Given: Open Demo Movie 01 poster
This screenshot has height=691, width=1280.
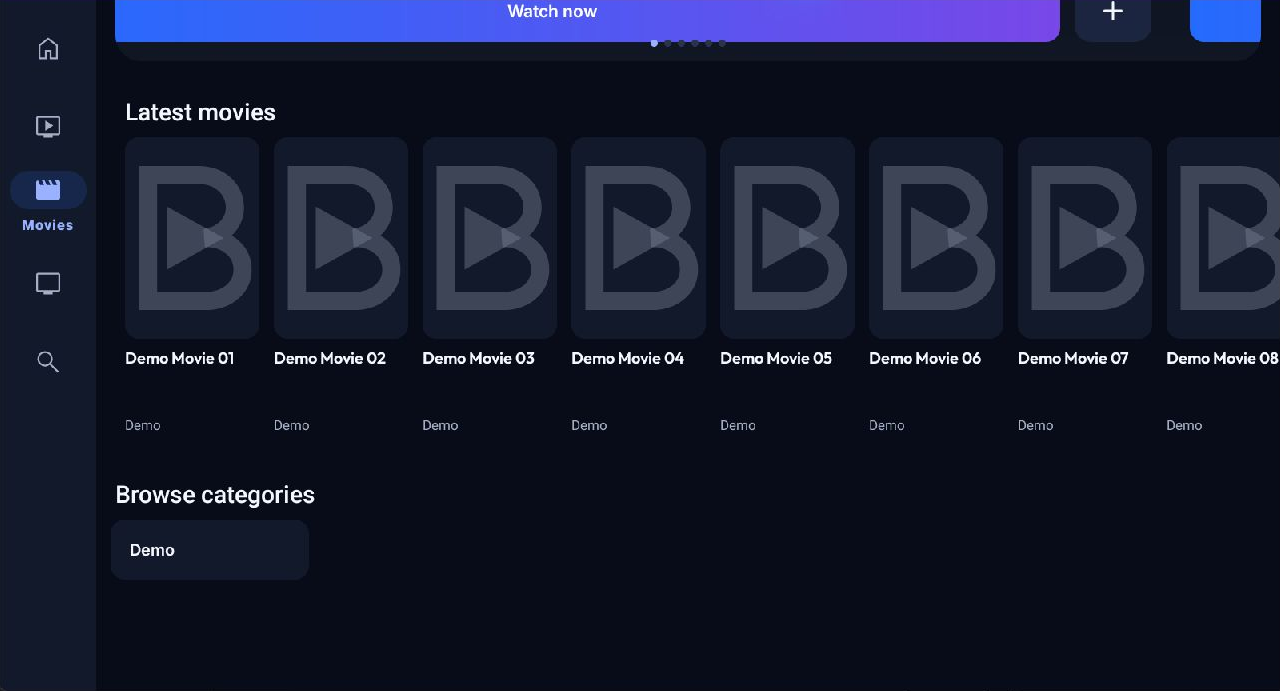Looking at the screenshot, I should coord(192,238).
